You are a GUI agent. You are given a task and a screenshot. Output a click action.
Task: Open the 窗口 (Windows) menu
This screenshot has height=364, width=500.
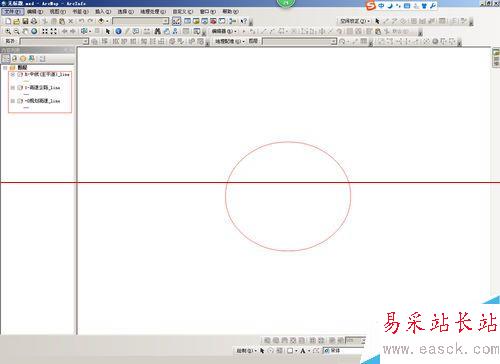209,12
